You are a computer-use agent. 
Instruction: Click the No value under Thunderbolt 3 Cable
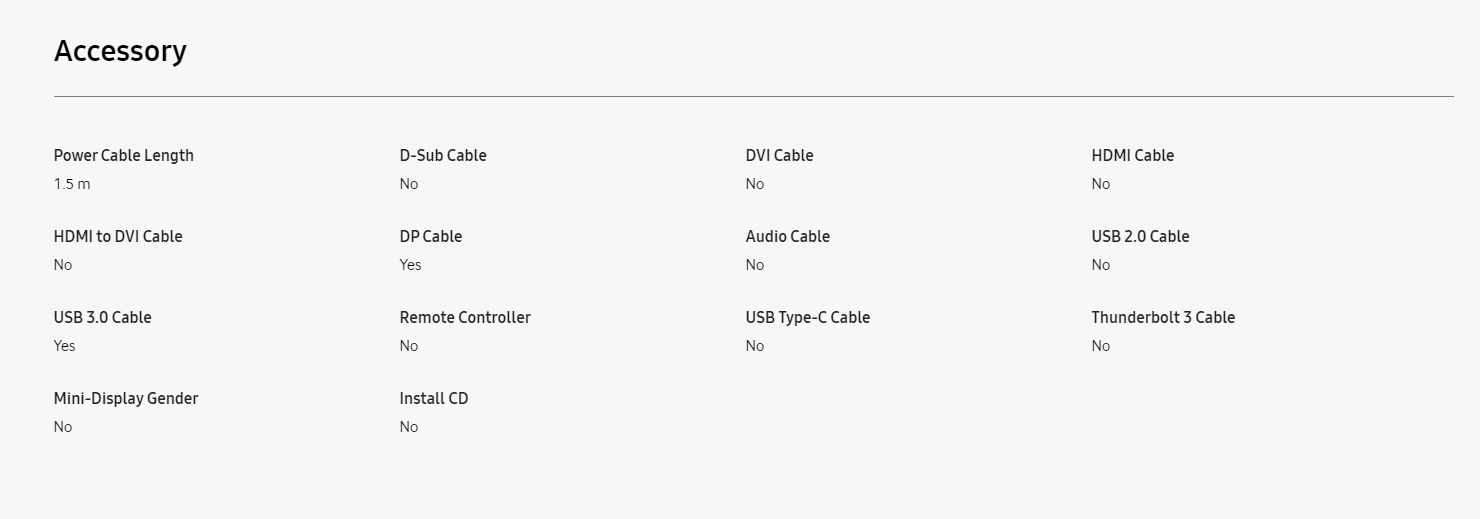coord(1101,346)
